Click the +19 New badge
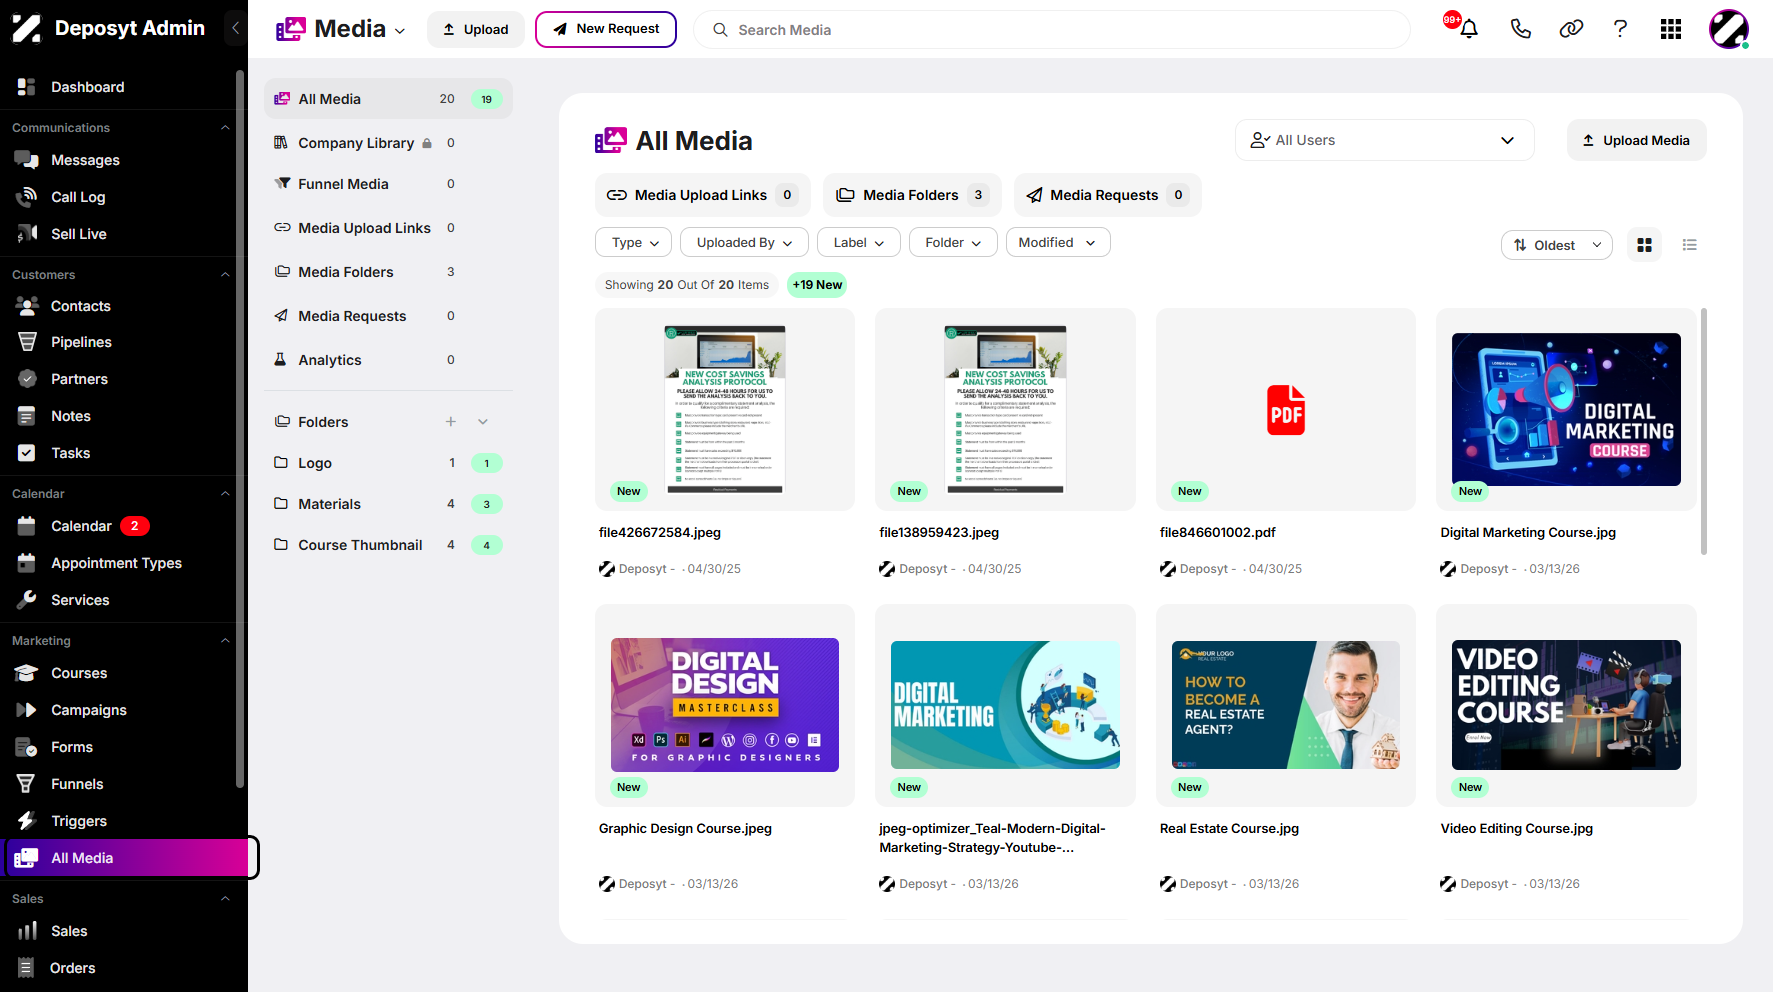This screenshot has width=1773, height=992. pyautogui.click(x=817, y=285)
